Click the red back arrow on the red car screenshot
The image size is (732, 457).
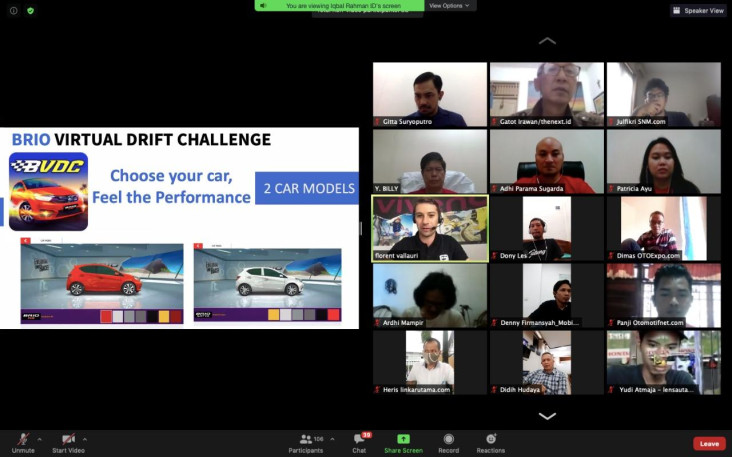[x=26, y=241]
